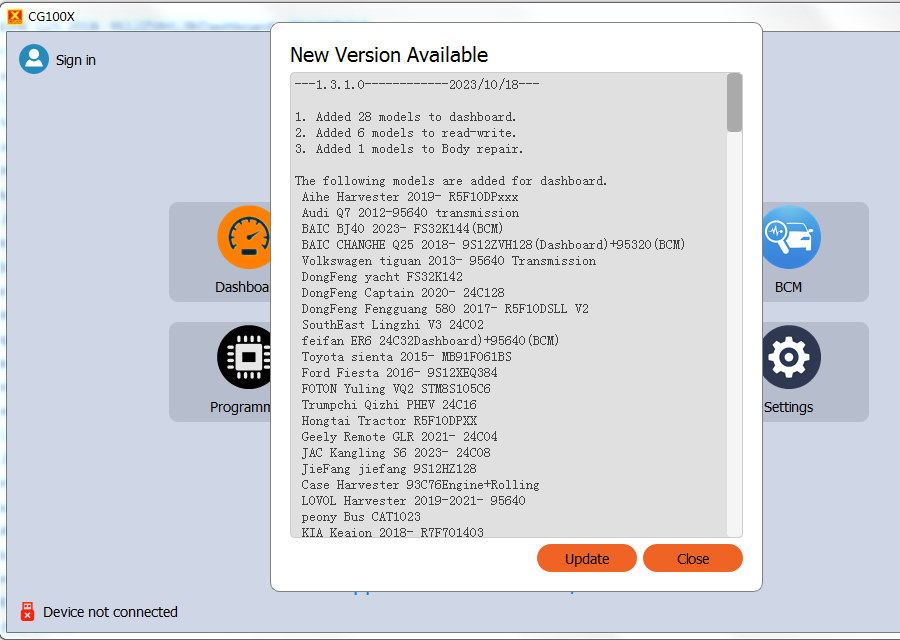The height and width of the screenshot is (640, 900).
Task: Click the 'feifan ER6 24C32Dashboard)+95640(BCM)' entry
Action: 430,342
